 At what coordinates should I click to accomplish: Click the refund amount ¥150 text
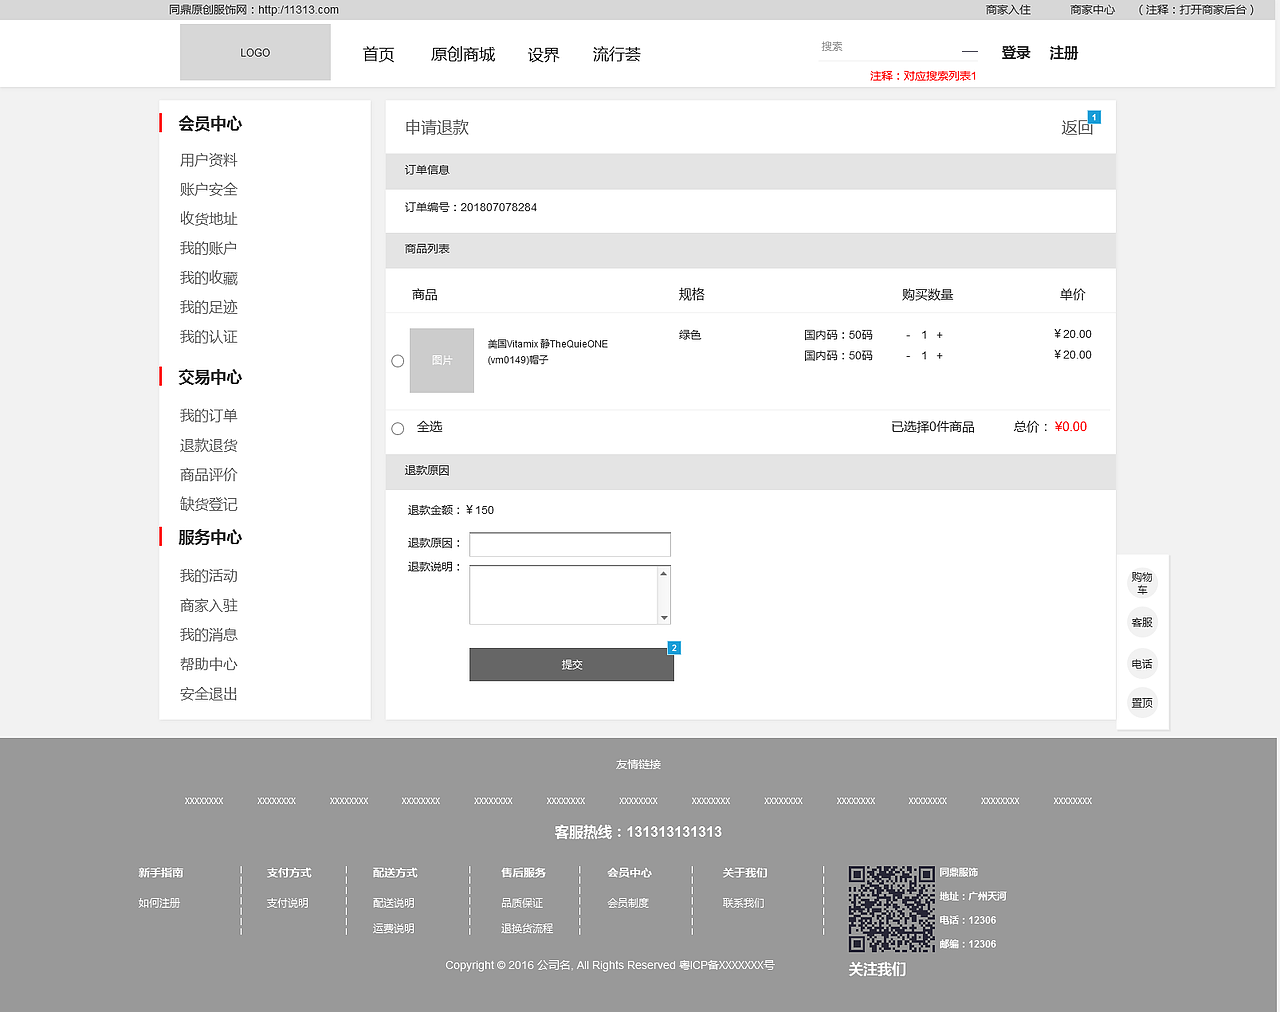click(480, 511)
